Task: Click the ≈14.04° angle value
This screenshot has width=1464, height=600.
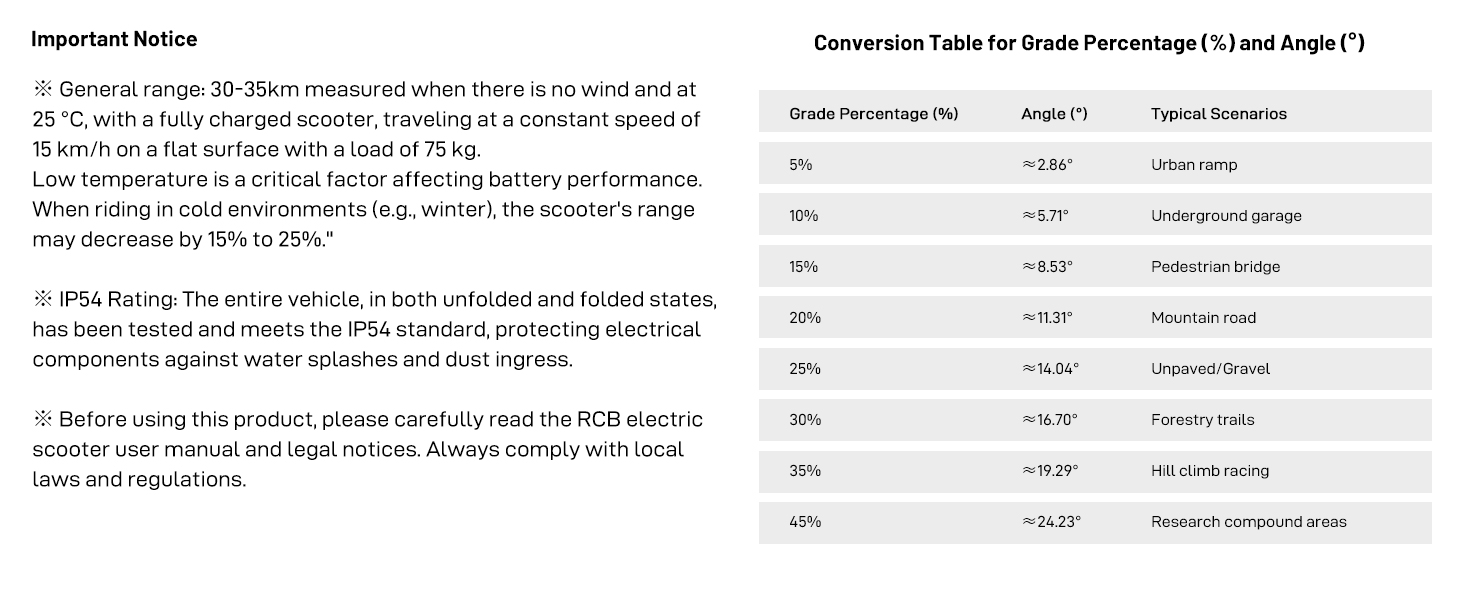Action: [1050, 369]
